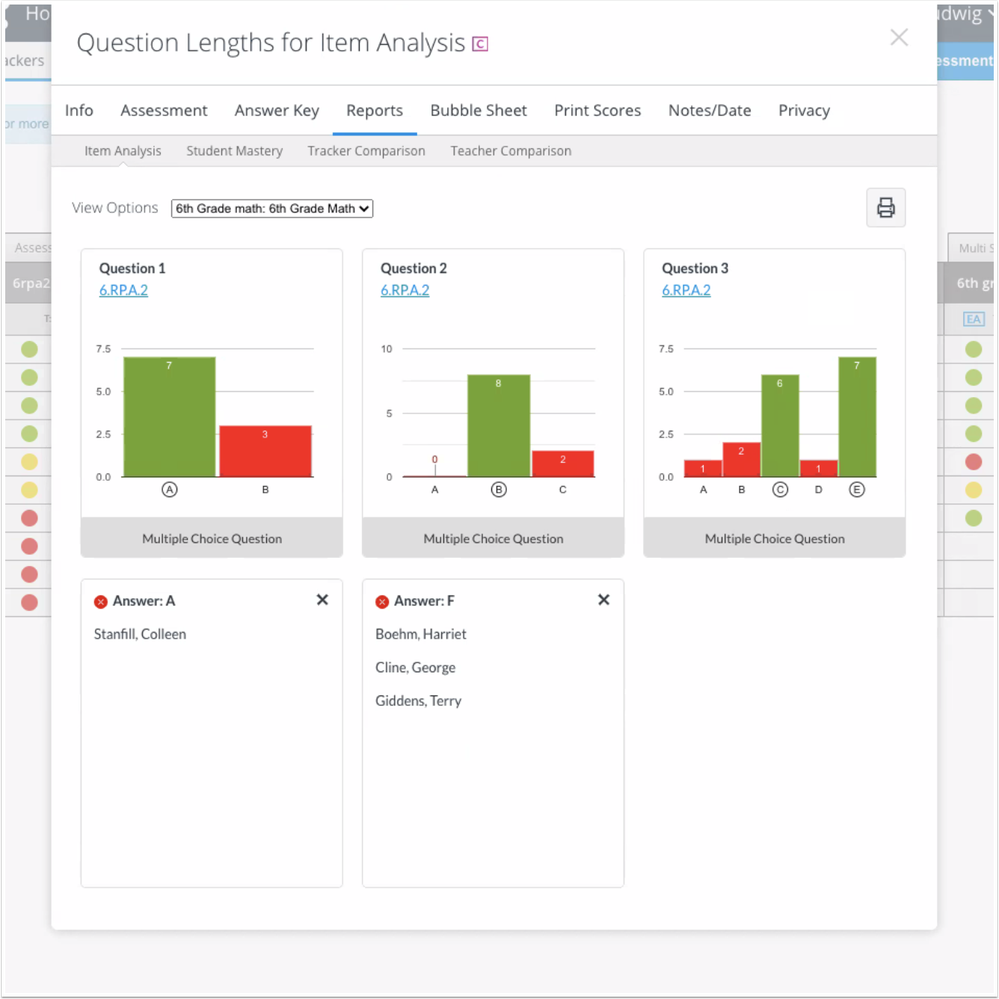The width and height of the screenshot is (999, 999).
Task: Open the Bubble Sheet tab
Action: pyautogui.click(x=478, y=110)
